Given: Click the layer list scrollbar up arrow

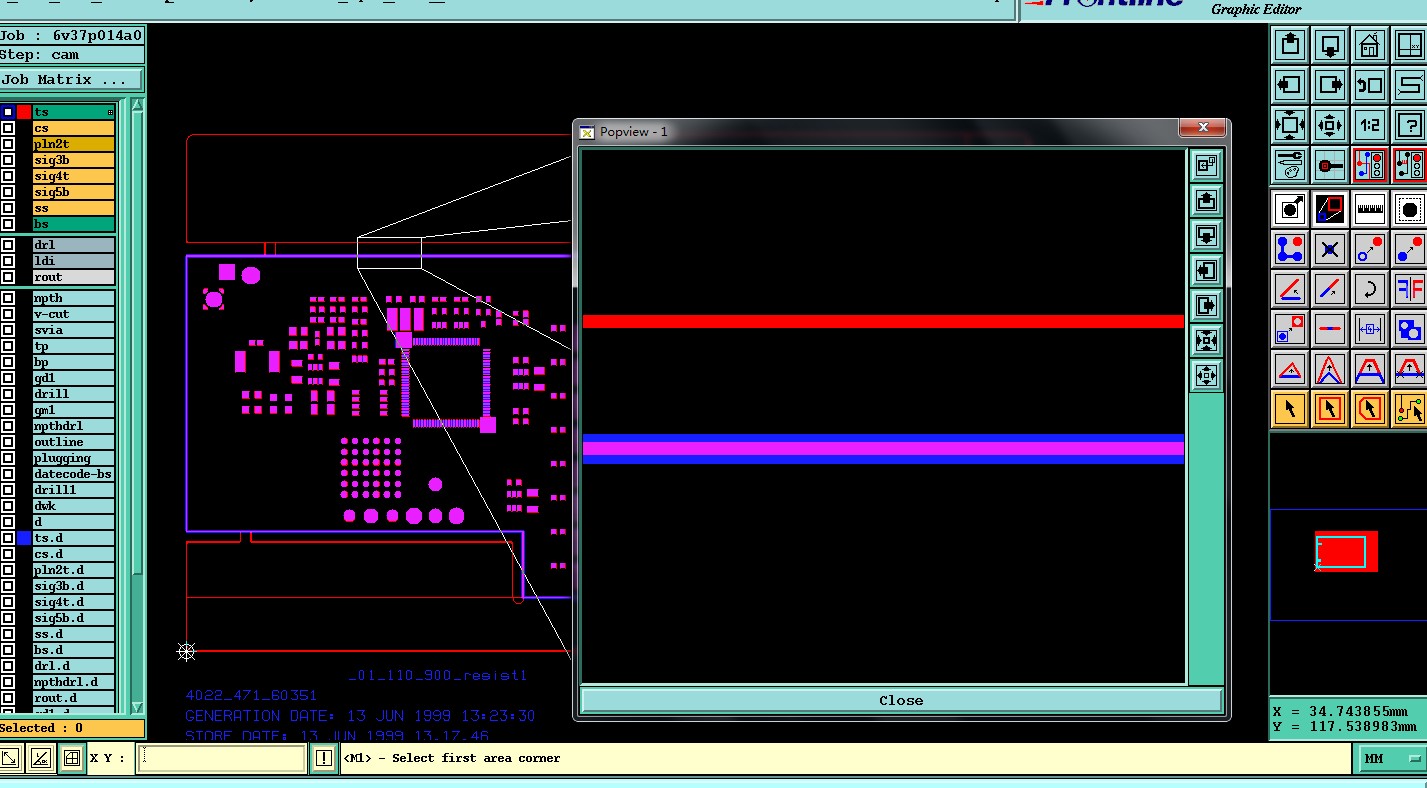Looking at the screenshot, I should pyautogui.click(x=138, y=105).
